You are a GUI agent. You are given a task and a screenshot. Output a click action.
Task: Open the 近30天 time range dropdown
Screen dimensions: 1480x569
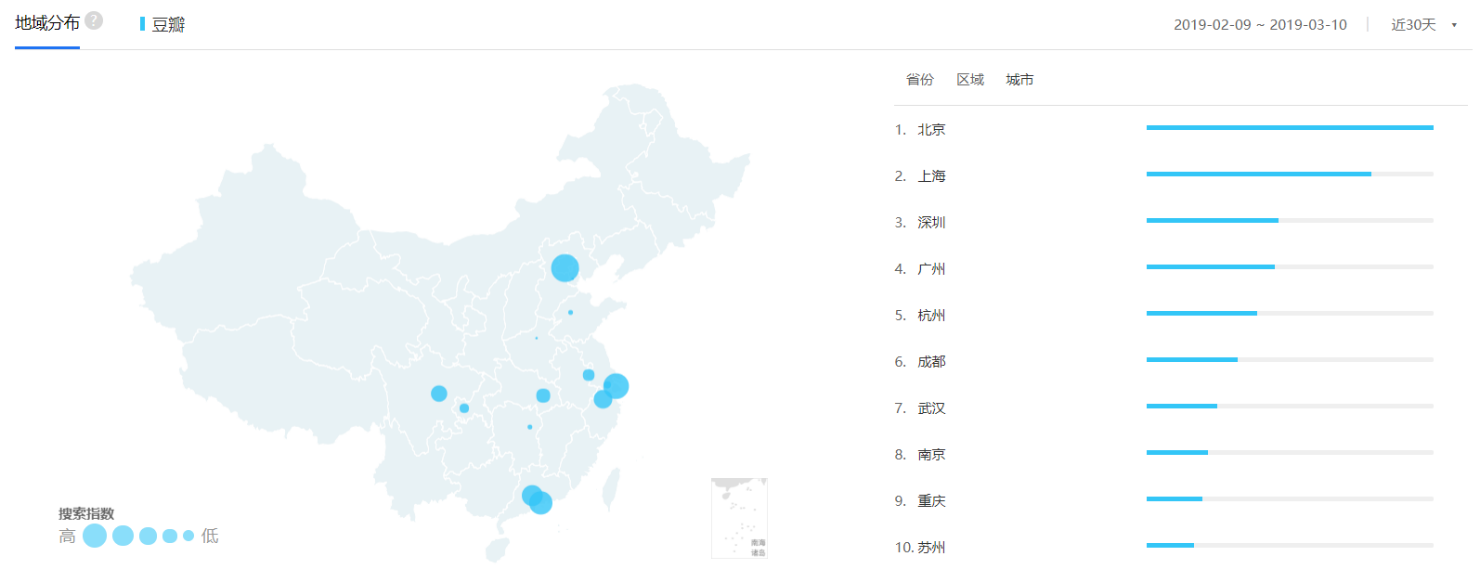click(x=1423, y=25)
